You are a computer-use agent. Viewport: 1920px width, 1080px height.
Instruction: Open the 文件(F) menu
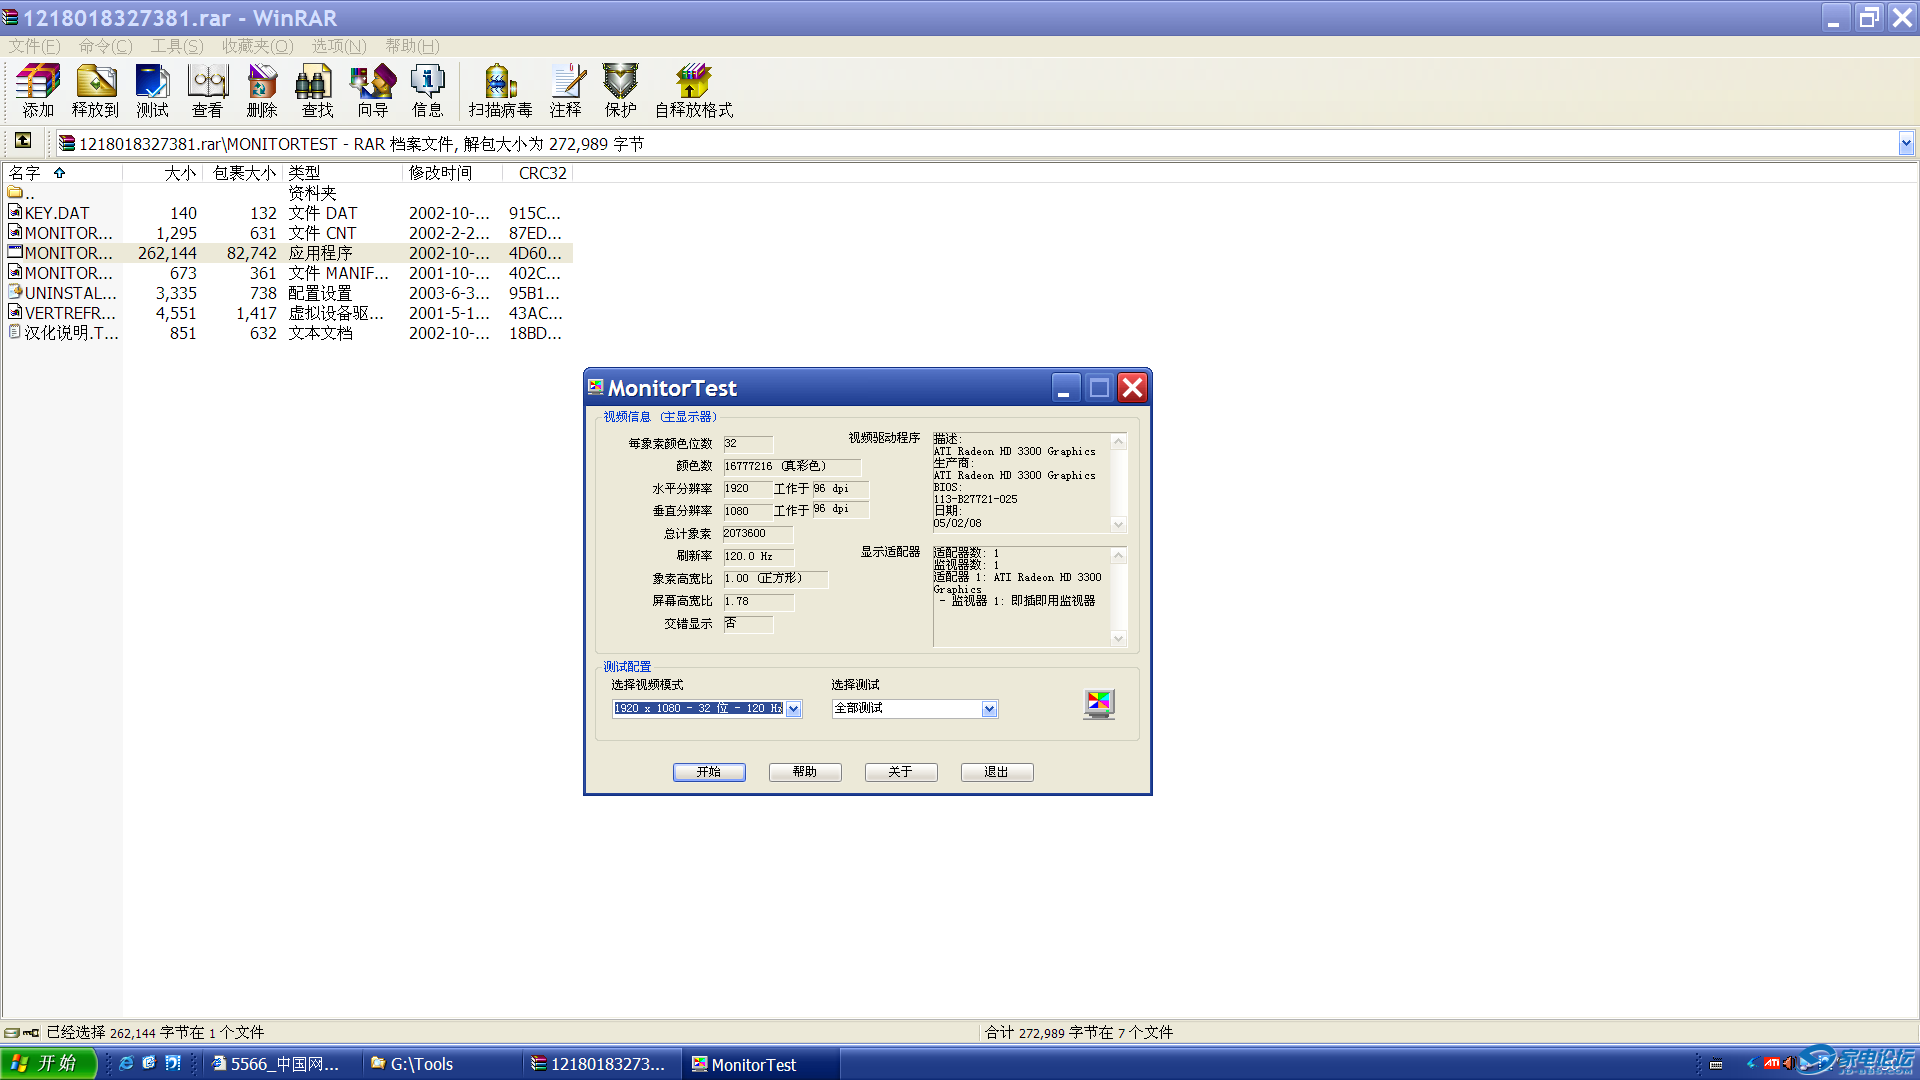pos(35,46)
